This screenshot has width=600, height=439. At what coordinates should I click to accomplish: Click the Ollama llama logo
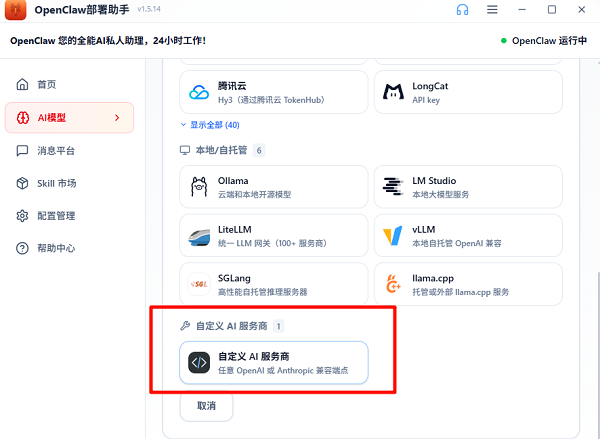pyautogui.click(x=199, y=187)
